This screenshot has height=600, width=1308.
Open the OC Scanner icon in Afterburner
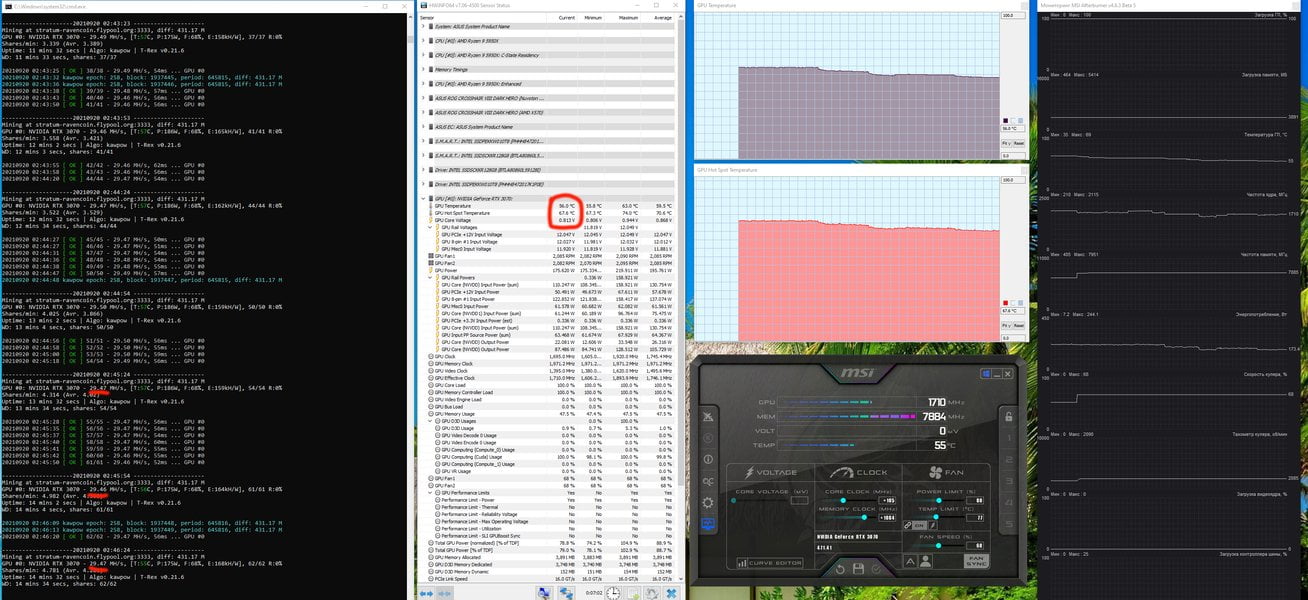point(708,481)
